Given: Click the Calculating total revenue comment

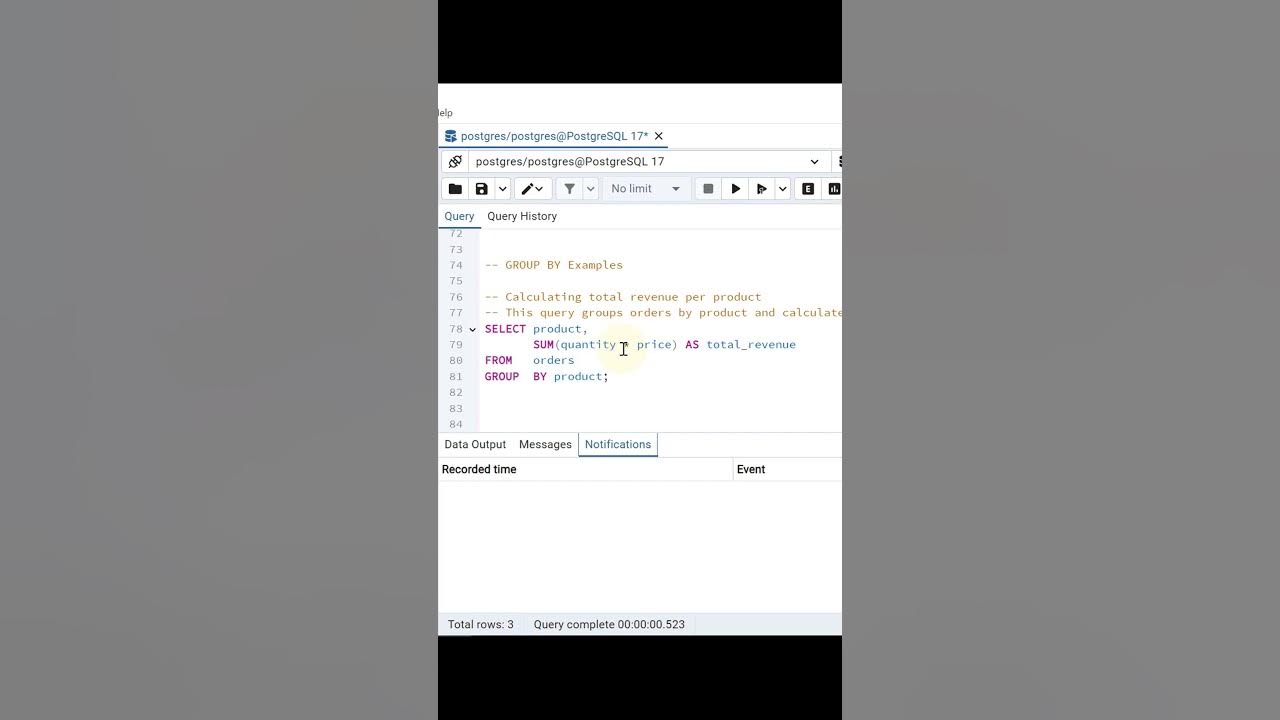Looking at the screenshot, I should coord(623,297).
